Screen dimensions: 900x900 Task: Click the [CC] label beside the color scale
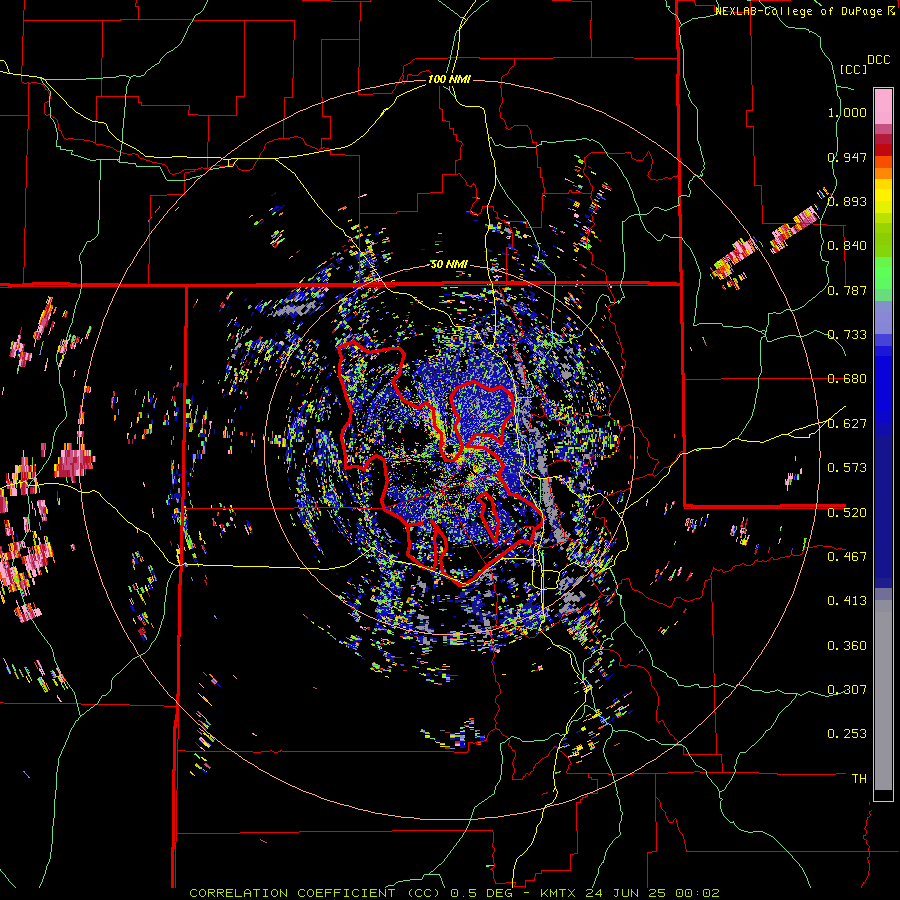pos(854,69)
